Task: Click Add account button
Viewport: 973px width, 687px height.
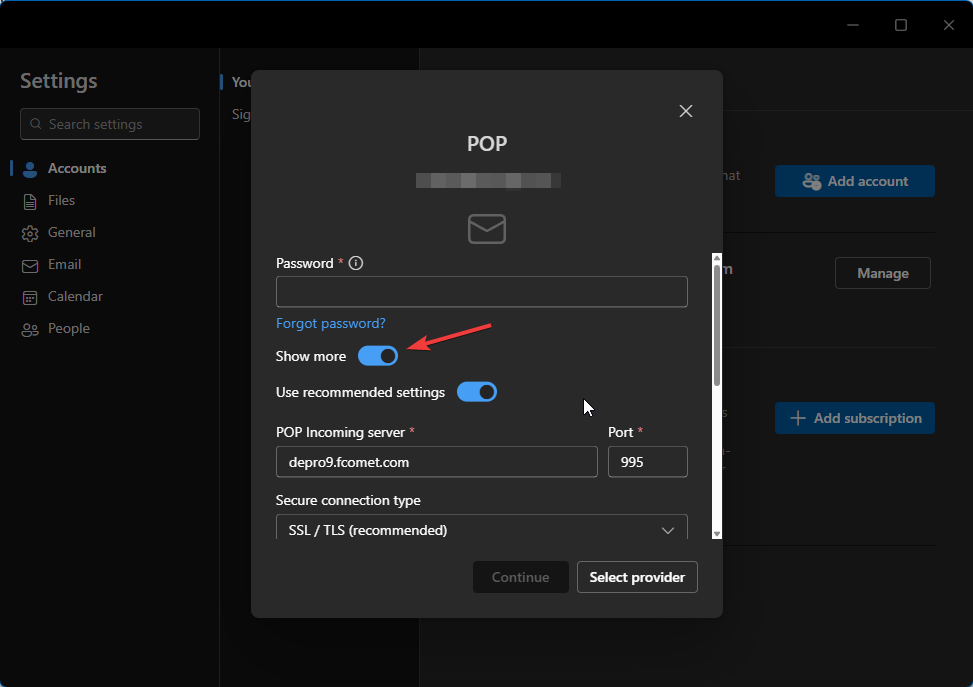Action: pyautogui.click(x=854, y=181)
